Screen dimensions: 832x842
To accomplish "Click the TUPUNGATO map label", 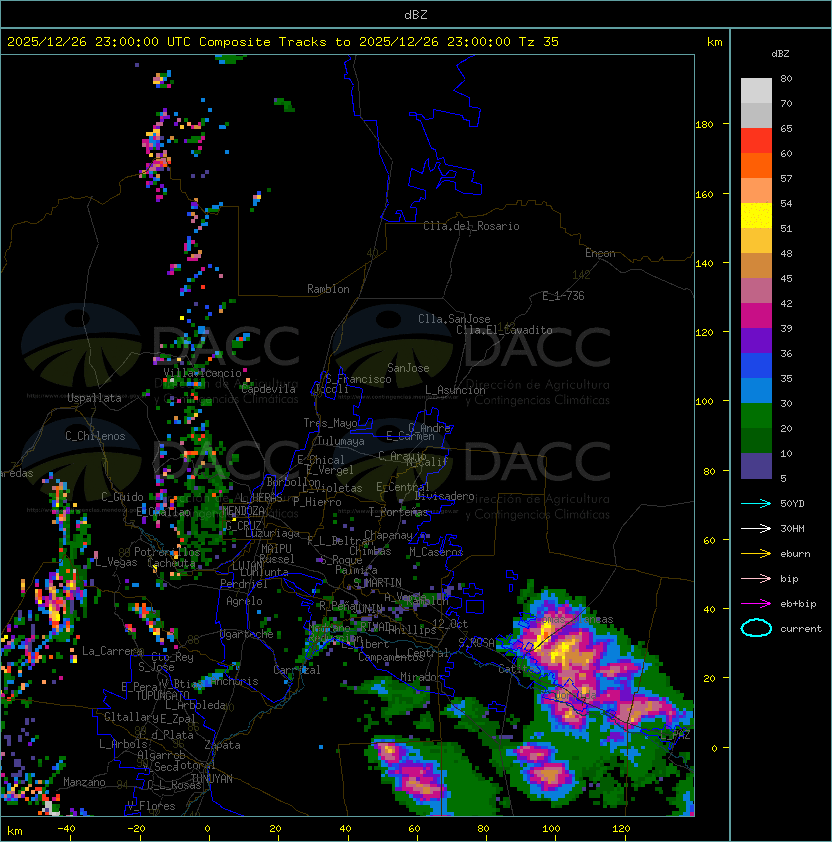I will tap(162, 695).
